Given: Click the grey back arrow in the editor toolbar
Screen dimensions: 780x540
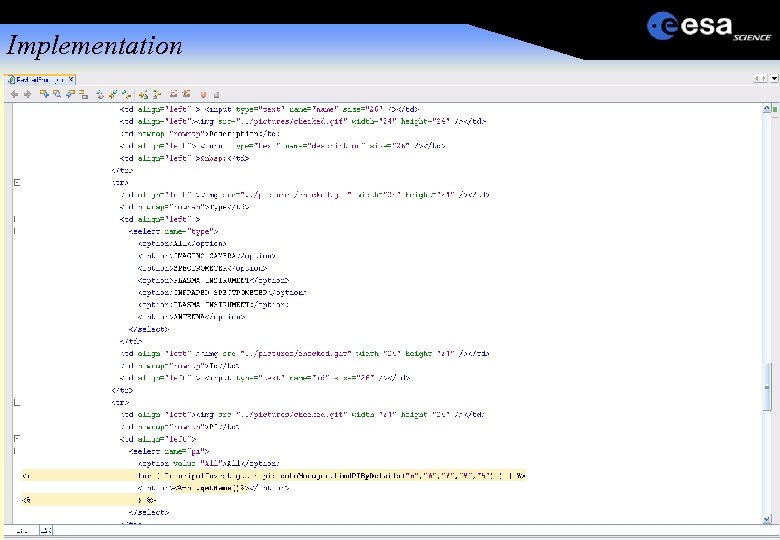Looking at the screenshot, I should (14, 94).
